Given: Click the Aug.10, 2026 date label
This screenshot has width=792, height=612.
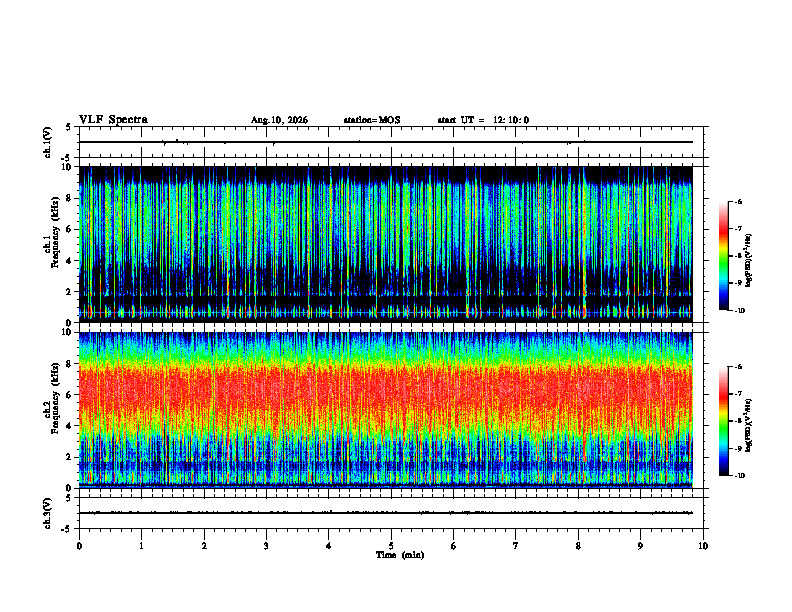Looking at the screenshot, I should point(279,120).
